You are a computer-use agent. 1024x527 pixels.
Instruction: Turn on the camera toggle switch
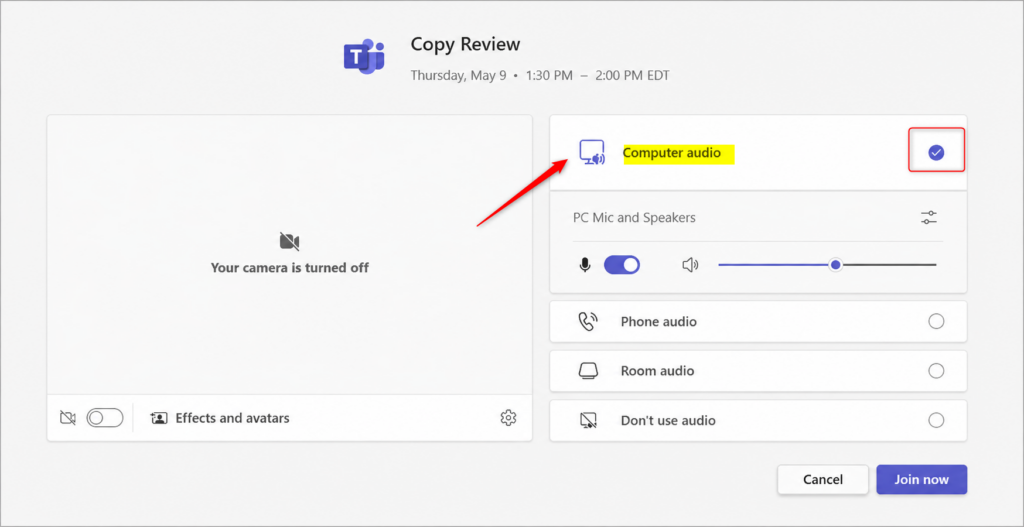tap(105, 418)
